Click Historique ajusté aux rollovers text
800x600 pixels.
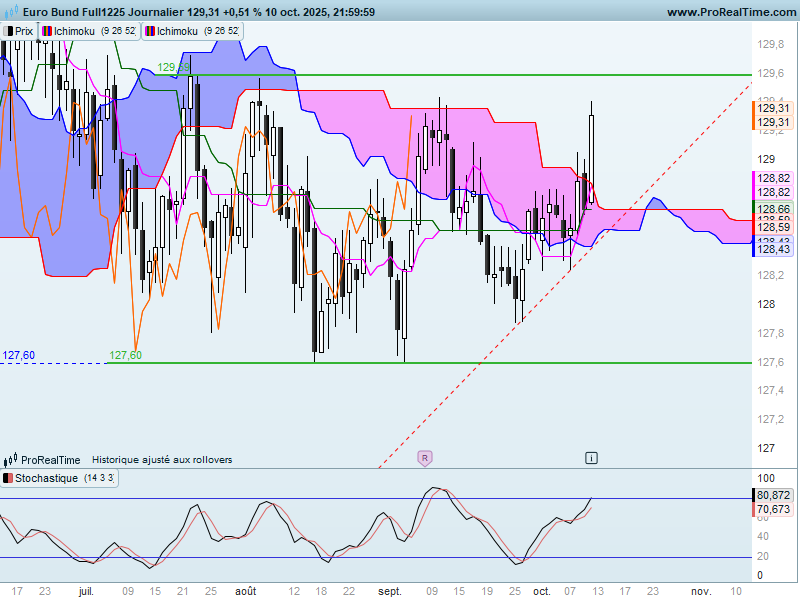(x=162, y=460)
